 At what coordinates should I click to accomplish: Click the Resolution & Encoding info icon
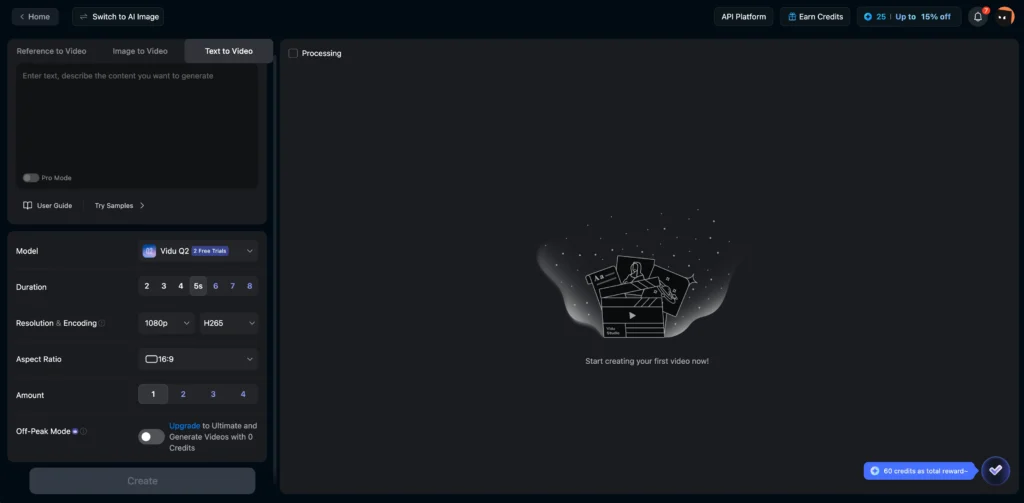coord(102,323)
